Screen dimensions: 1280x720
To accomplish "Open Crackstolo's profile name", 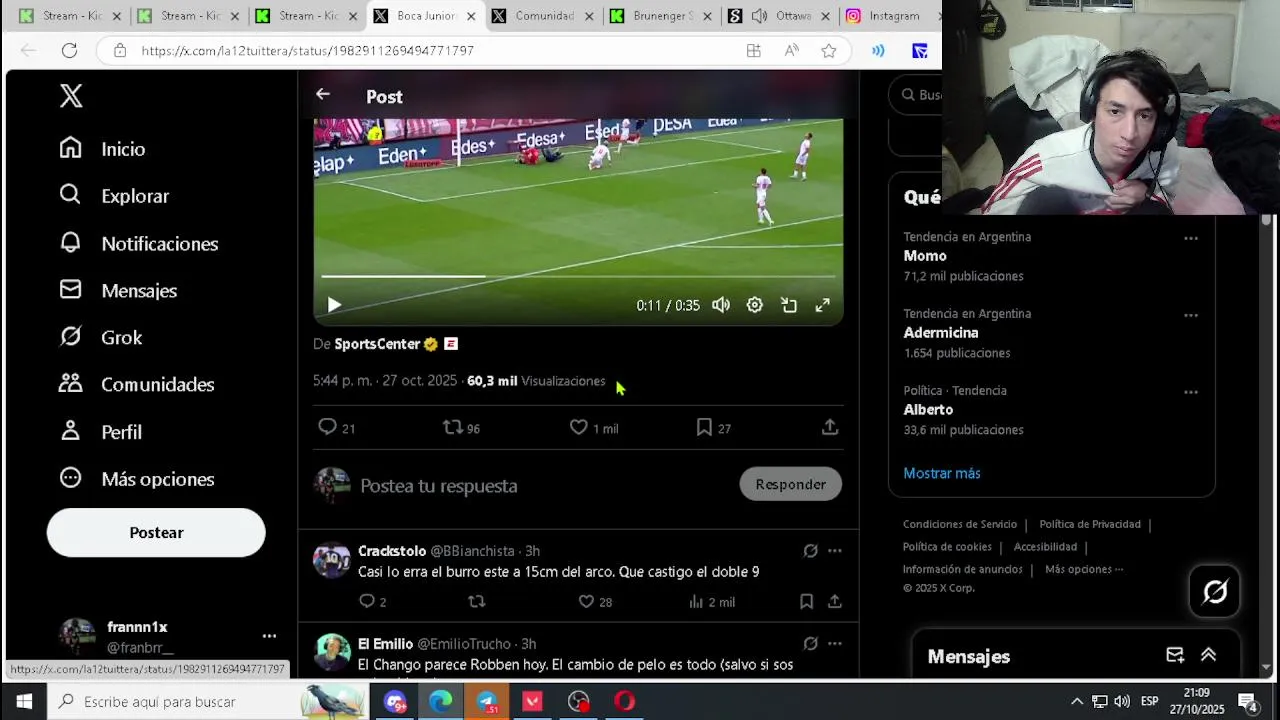I will (392, 551).
